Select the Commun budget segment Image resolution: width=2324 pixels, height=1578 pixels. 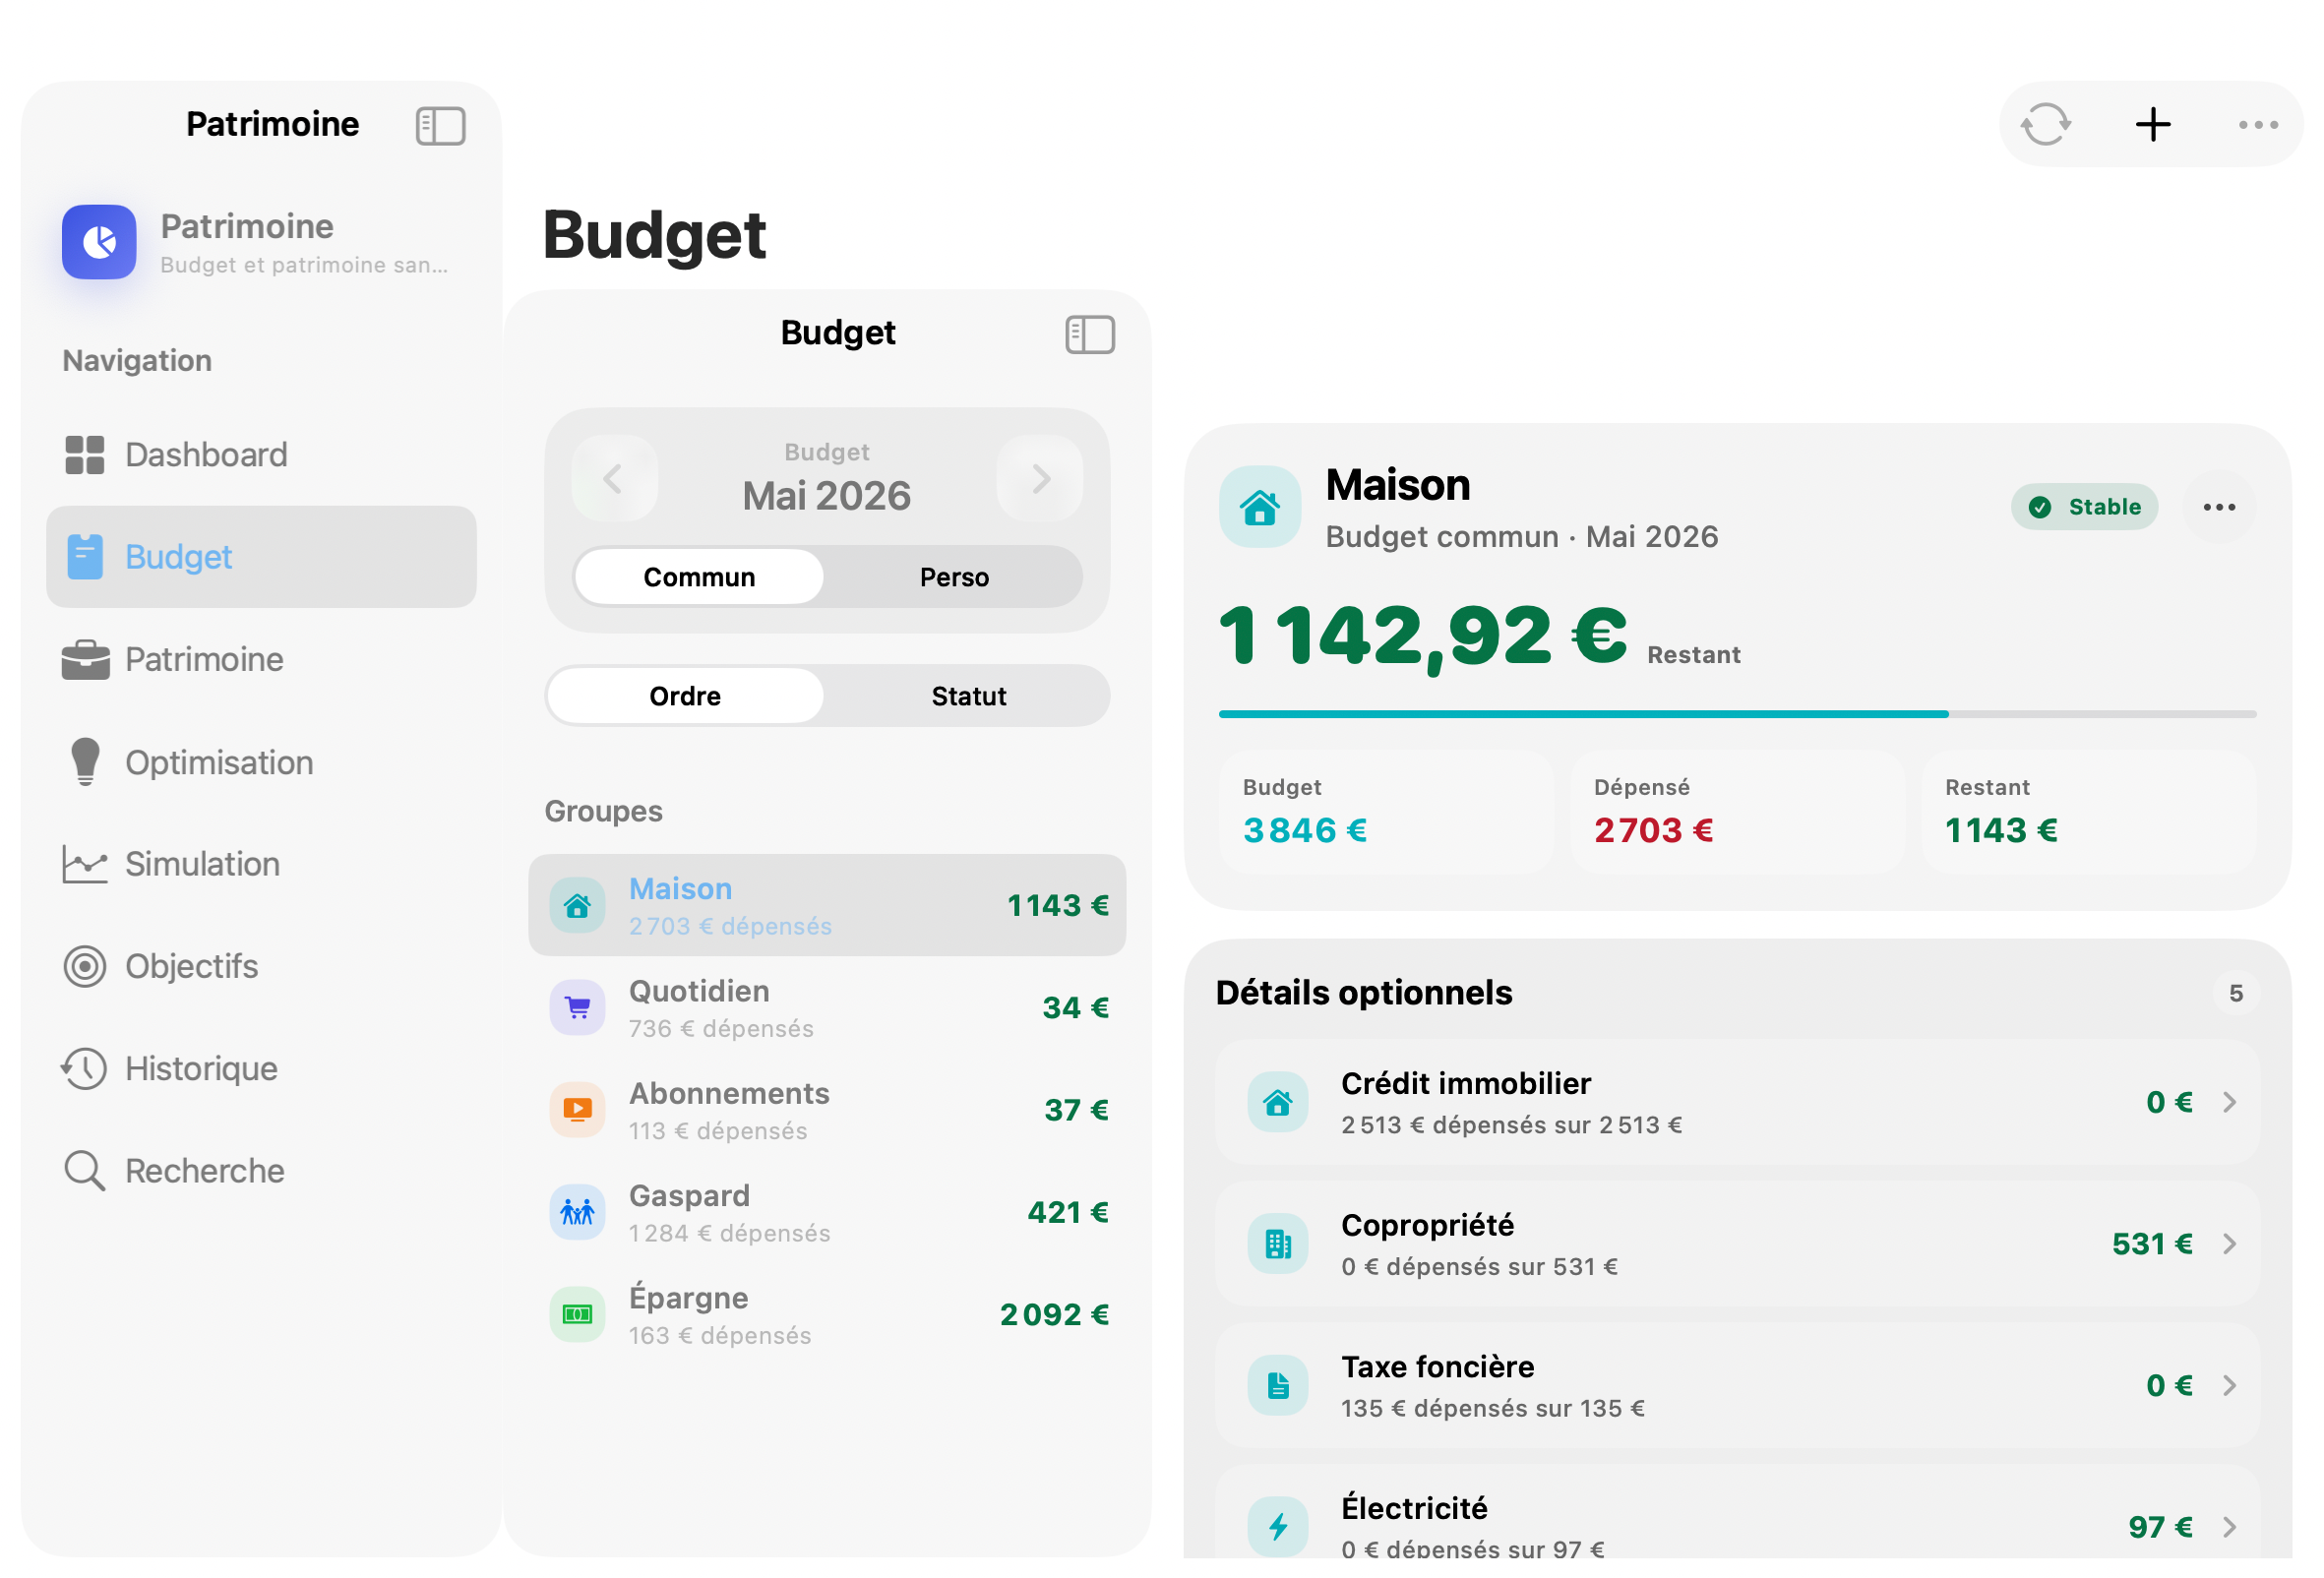point(699,577)
